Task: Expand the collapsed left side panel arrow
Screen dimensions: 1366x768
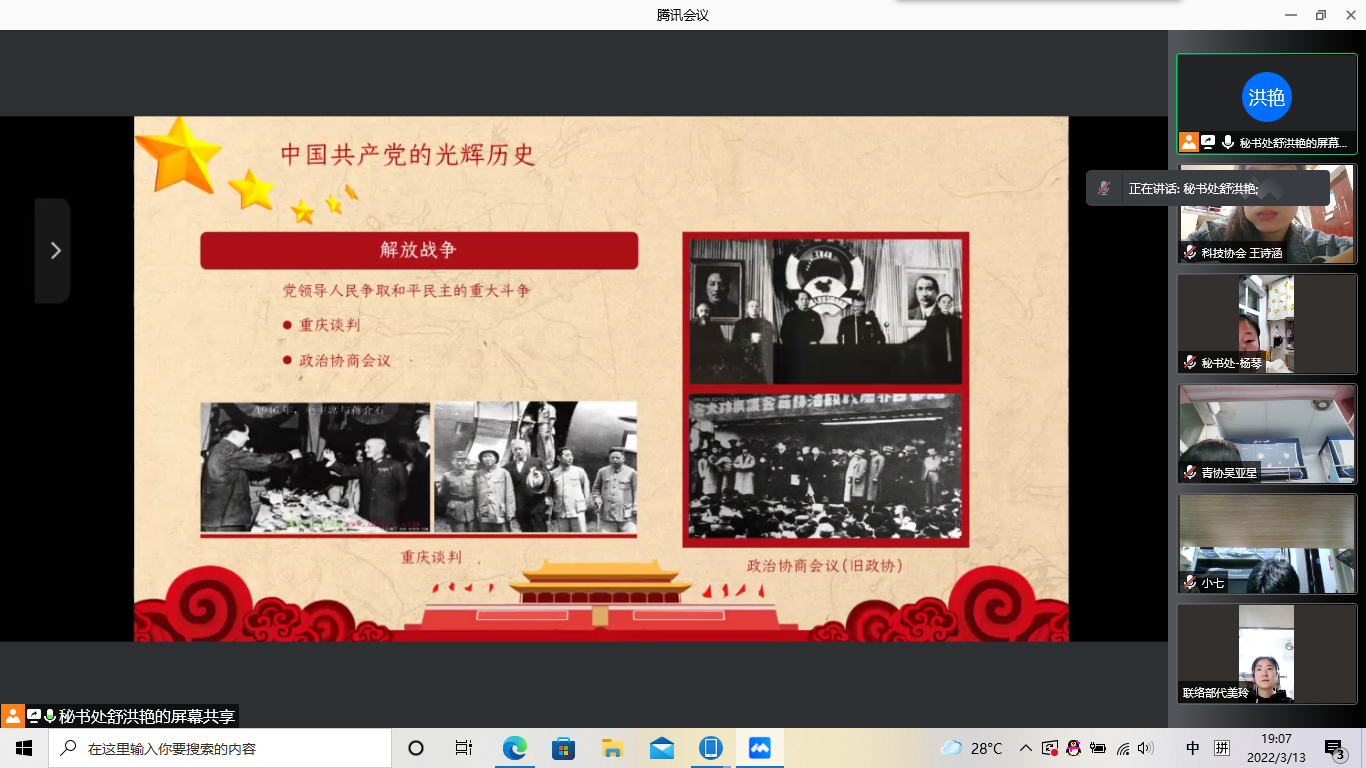Action: point(54,250)
